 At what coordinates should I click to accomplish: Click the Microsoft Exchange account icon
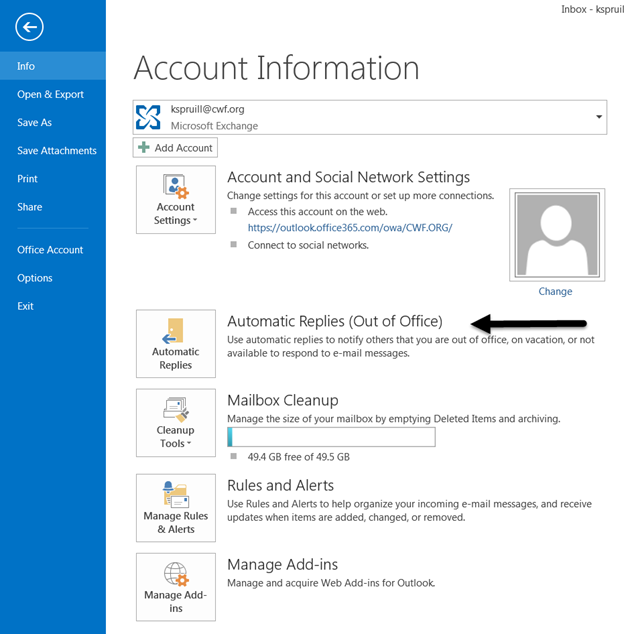point(148,117)
